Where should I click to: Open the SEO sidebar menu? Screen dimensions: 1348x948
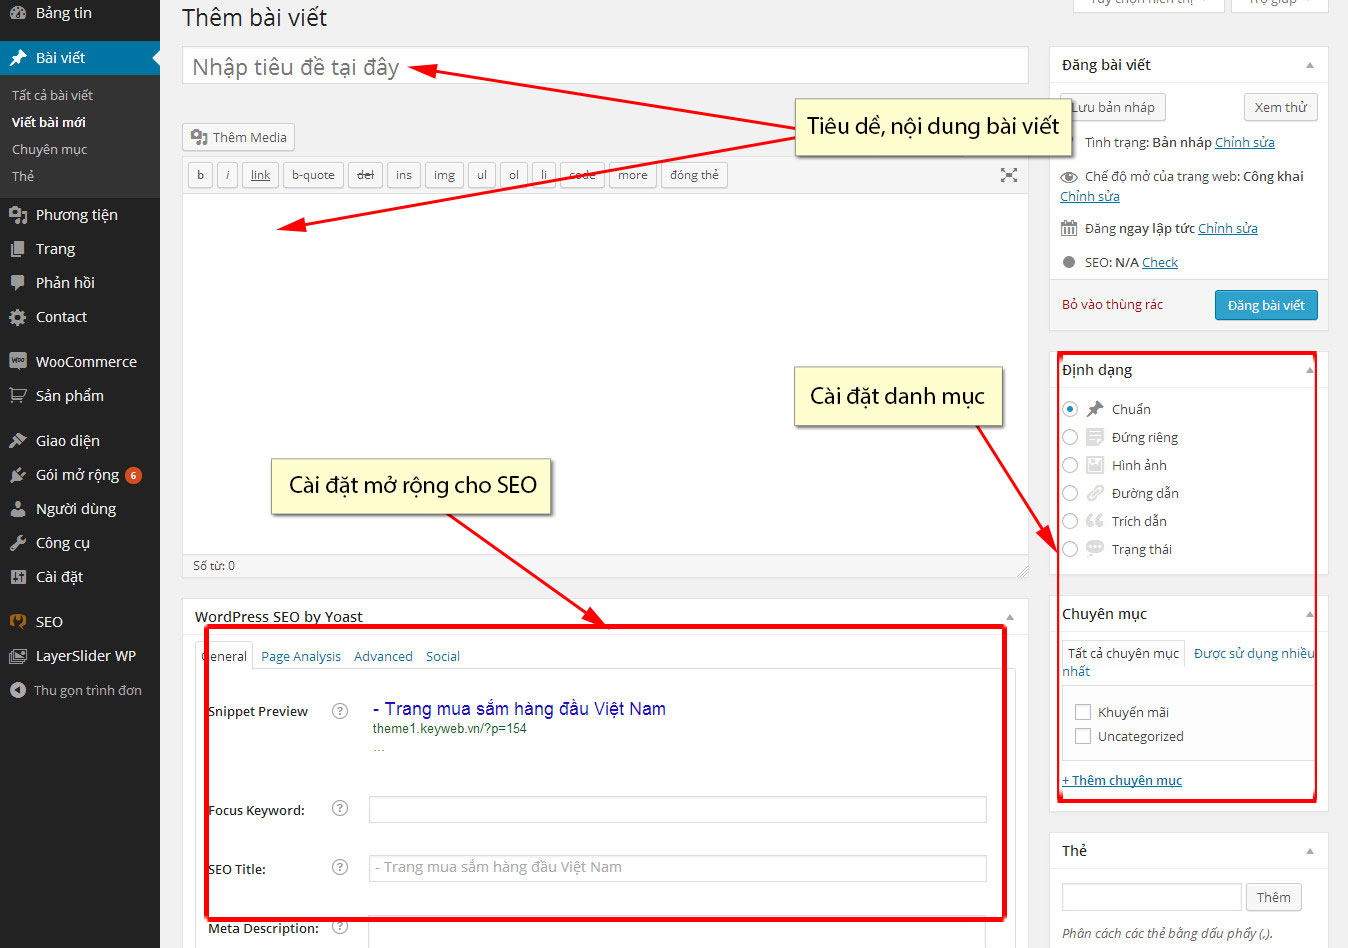click(x=80, y=622)
